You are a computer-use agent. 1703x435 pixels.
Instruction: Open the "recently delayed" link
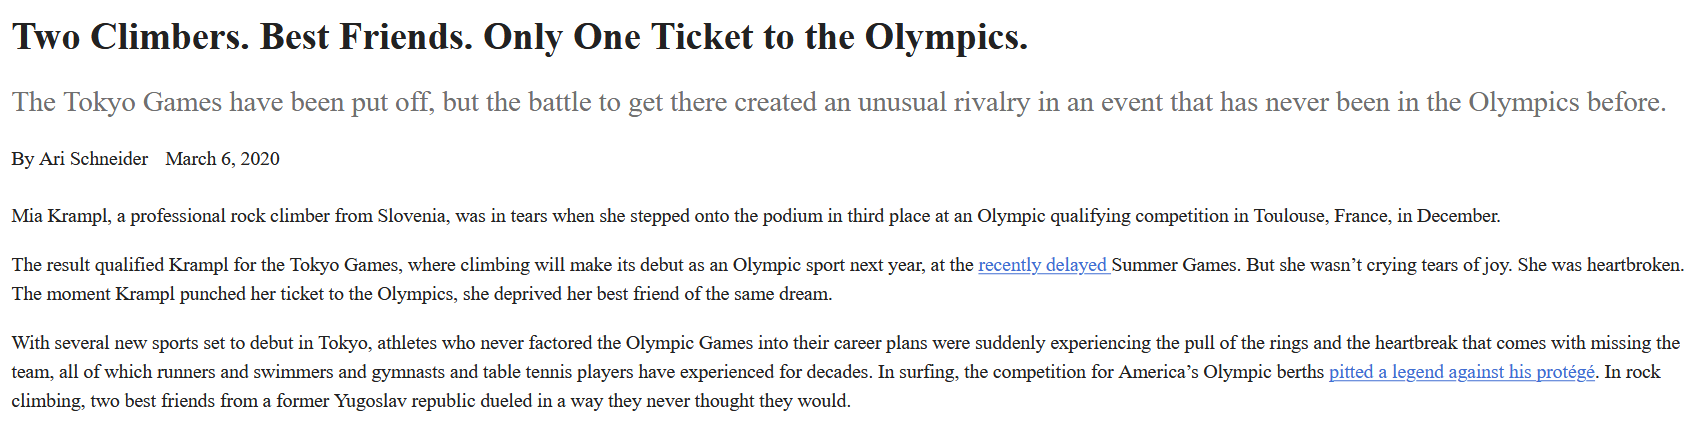tap(1044, 265)
